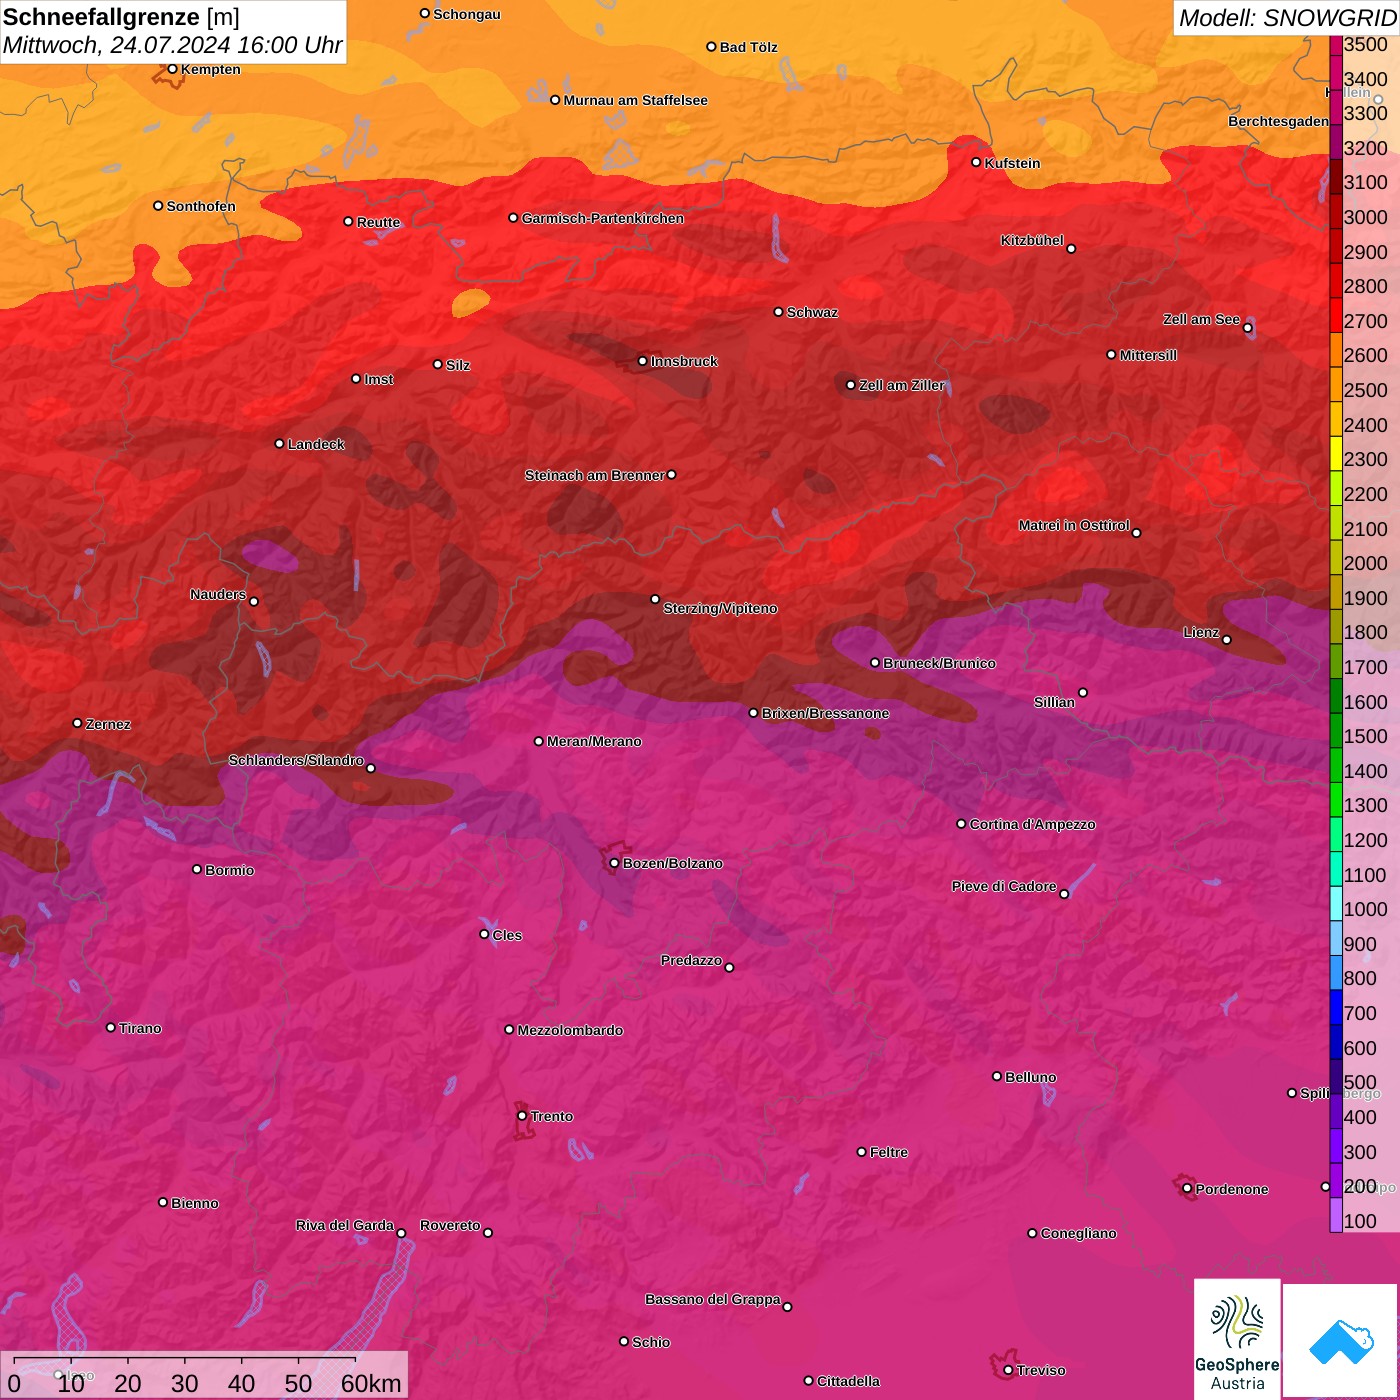Screen dimensions: 1400x1400
Task: Click the Riva del Garda label
Action: (x=345, y=1225)
